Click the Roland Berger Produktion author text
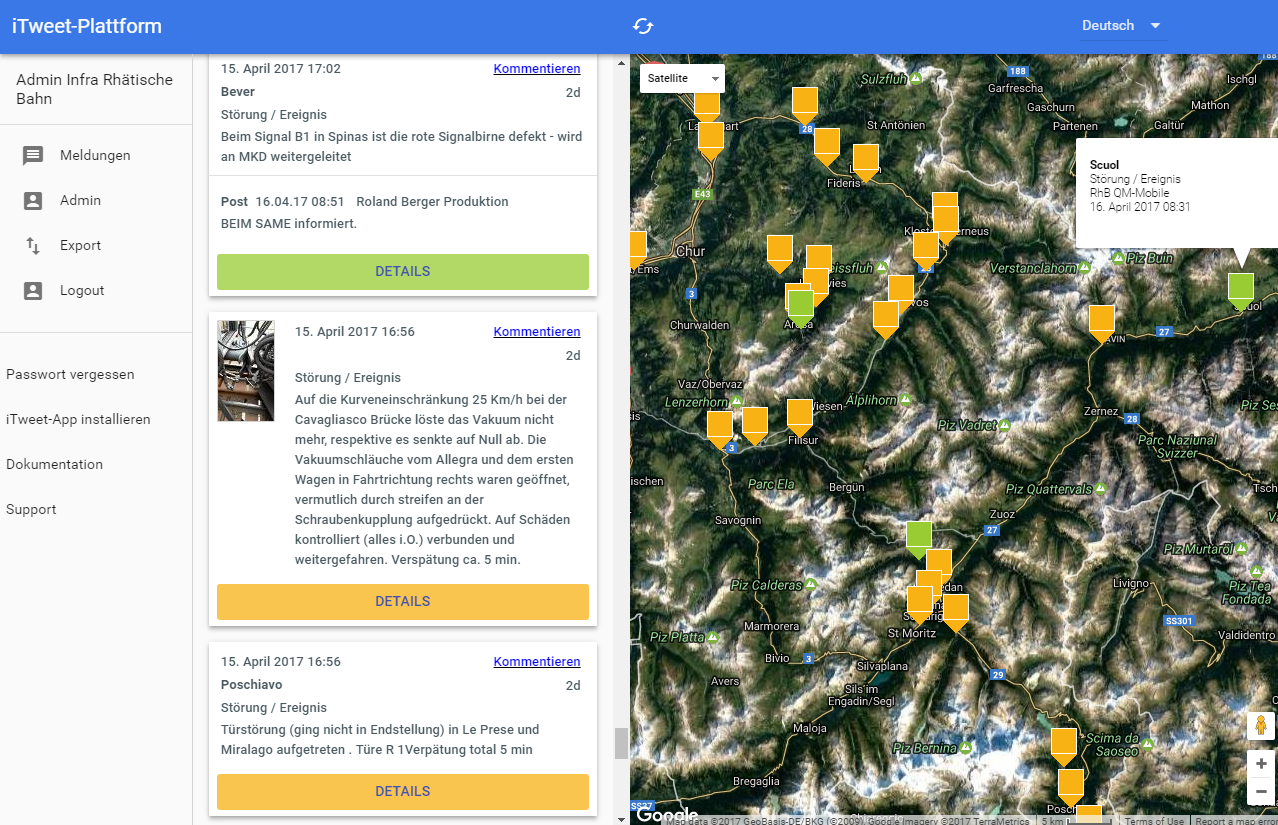Image resolution: width=1278 pixels, height=825 pixels. point(432,202)
